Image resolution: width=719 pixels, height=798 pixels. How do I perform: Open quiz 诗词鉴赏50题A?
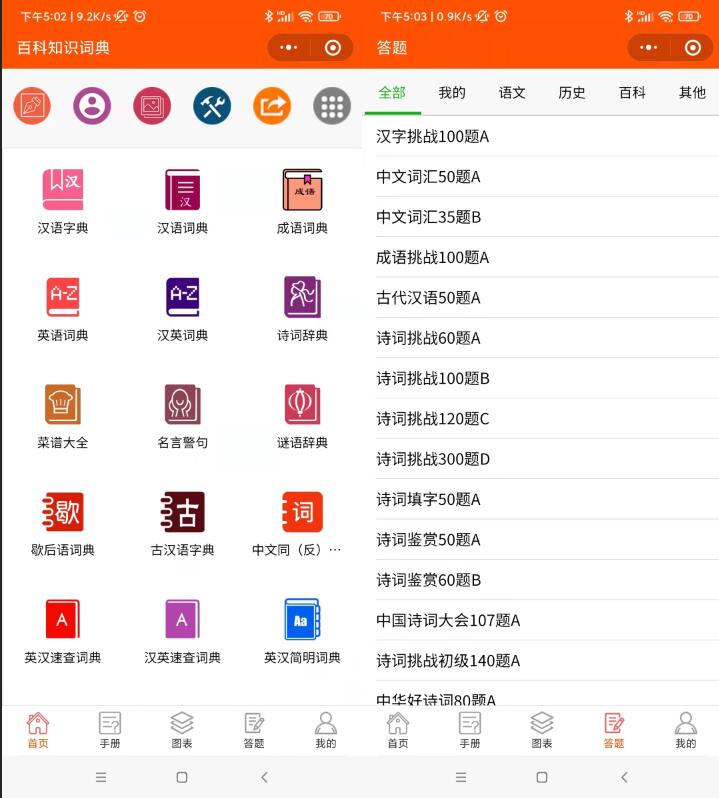click(x=547, y=539)
